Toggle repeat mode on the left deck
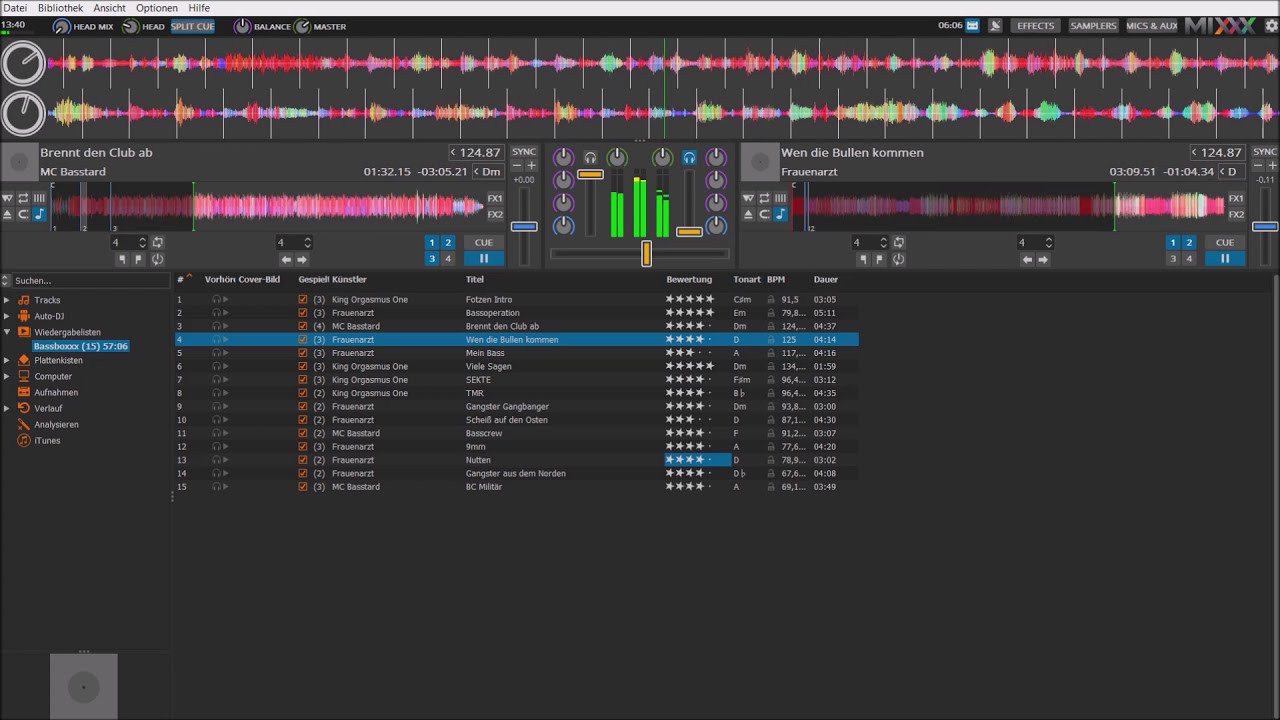The height and width of the screenshot is (720, 1280). coord(23,198)
